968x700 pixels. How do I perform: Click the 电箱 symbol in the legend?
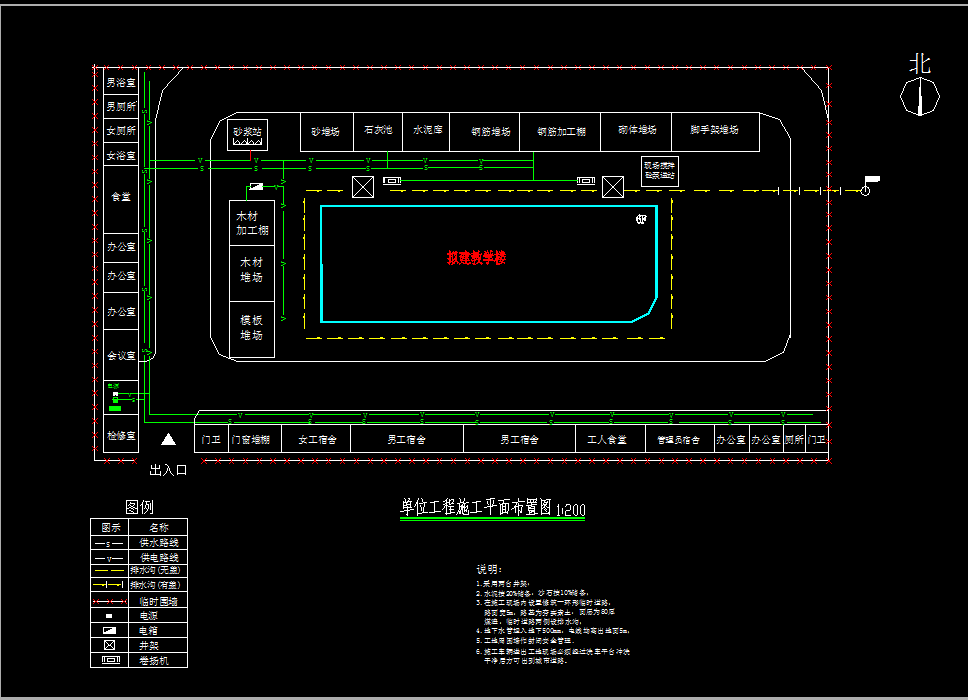[110, 631]
